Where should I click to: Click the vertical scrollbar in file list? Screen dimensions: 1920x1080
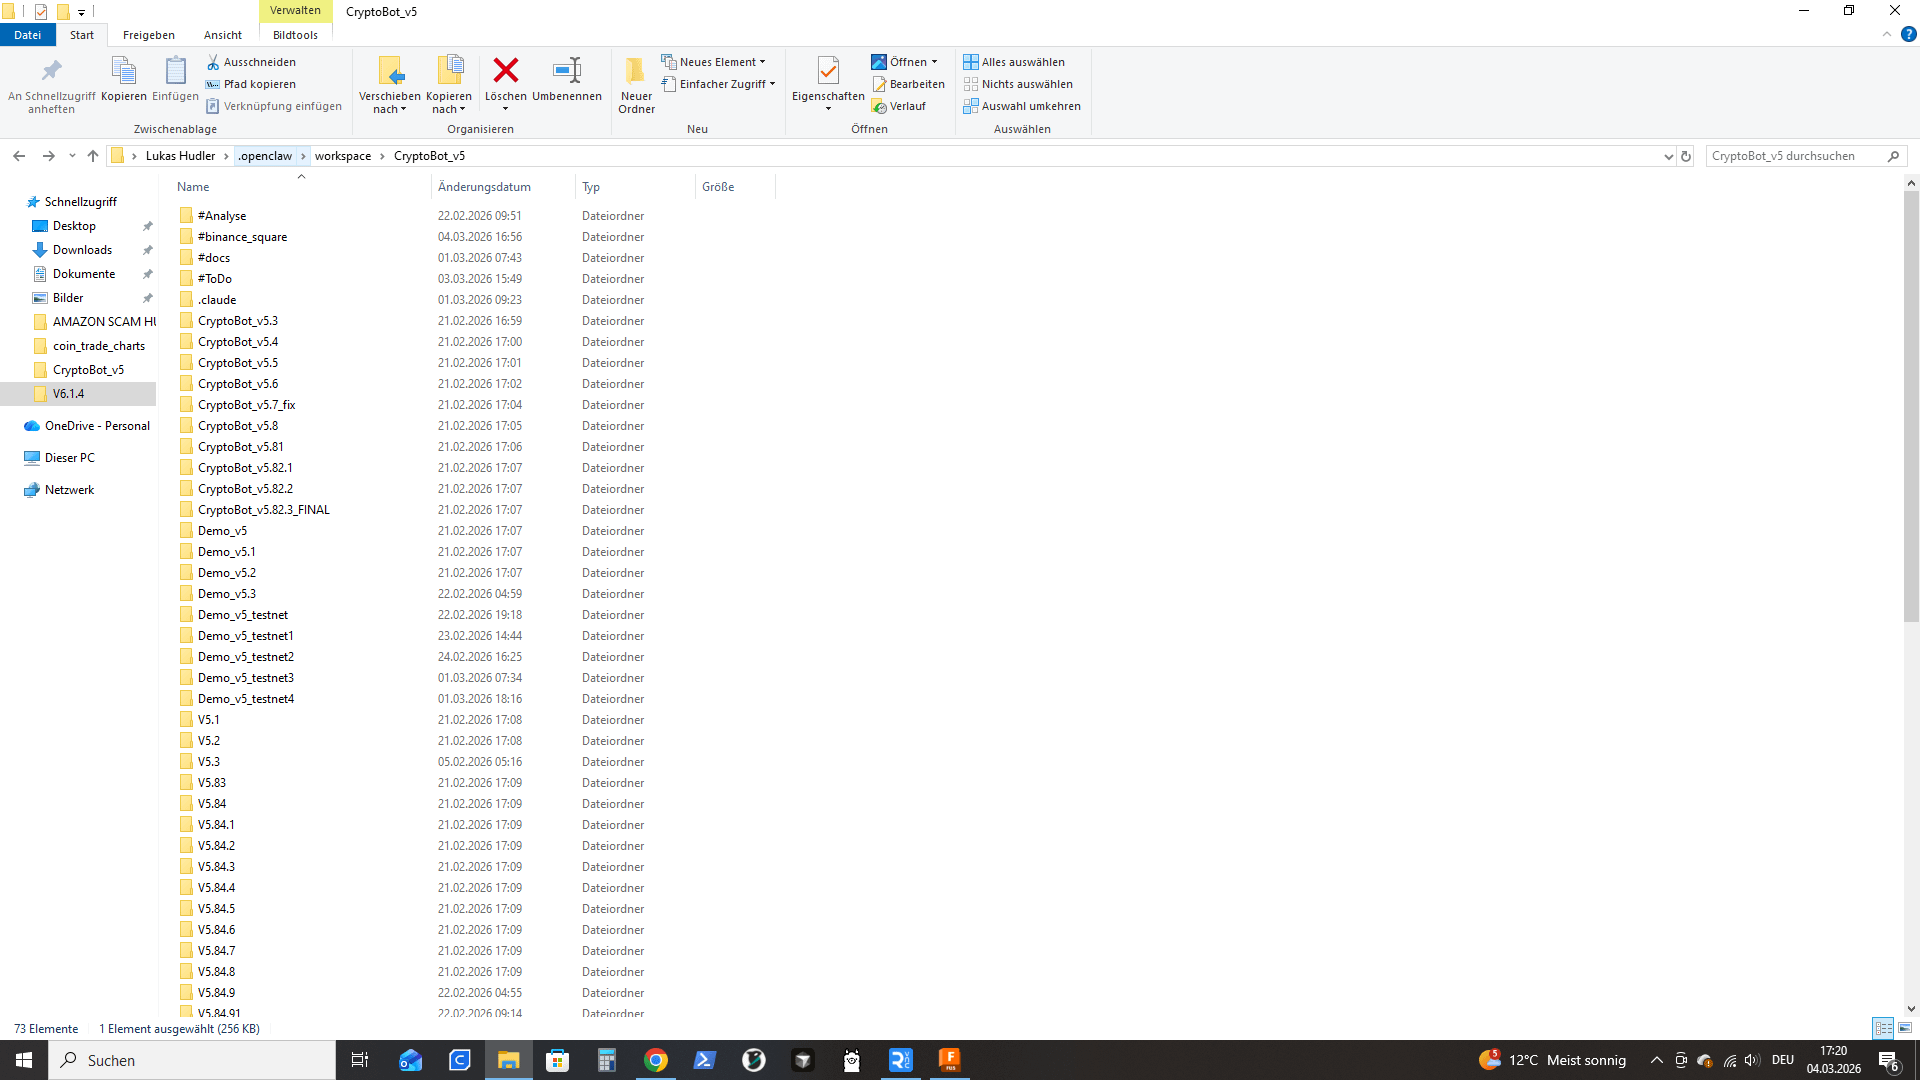1911,400
